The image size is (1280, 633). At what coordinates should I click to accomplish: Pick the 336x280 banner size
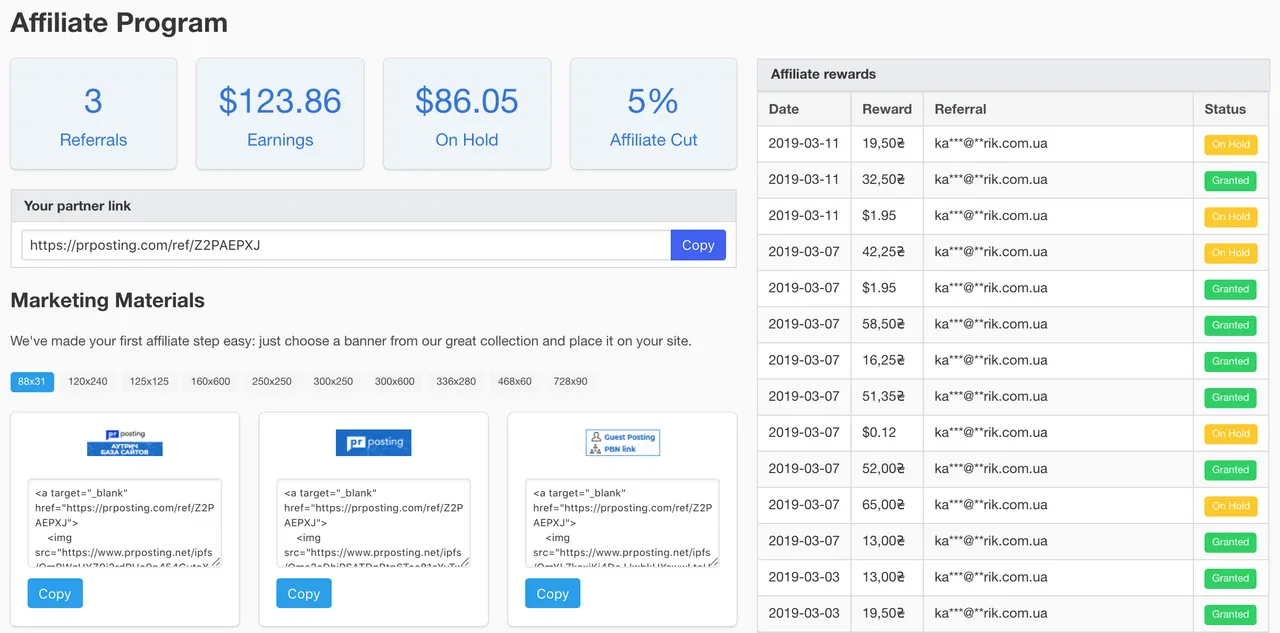click(x=456, y=381)
